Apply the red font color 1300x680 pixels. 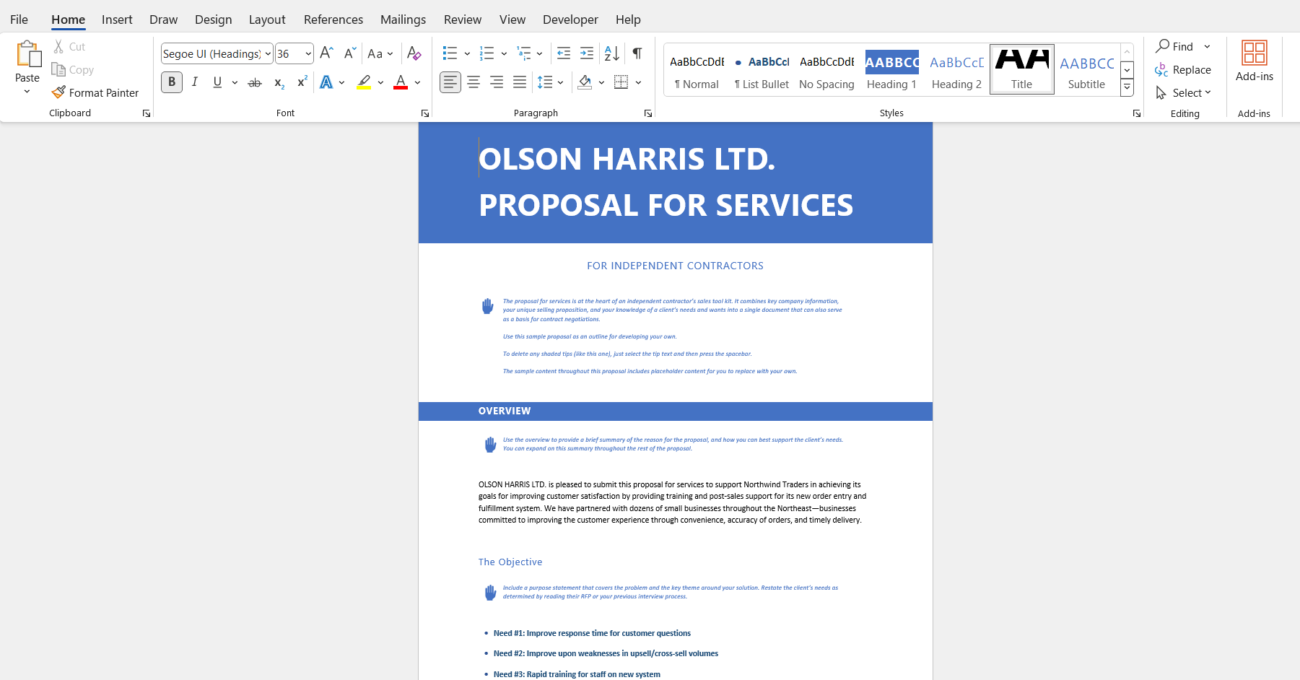tap(401, 83)
